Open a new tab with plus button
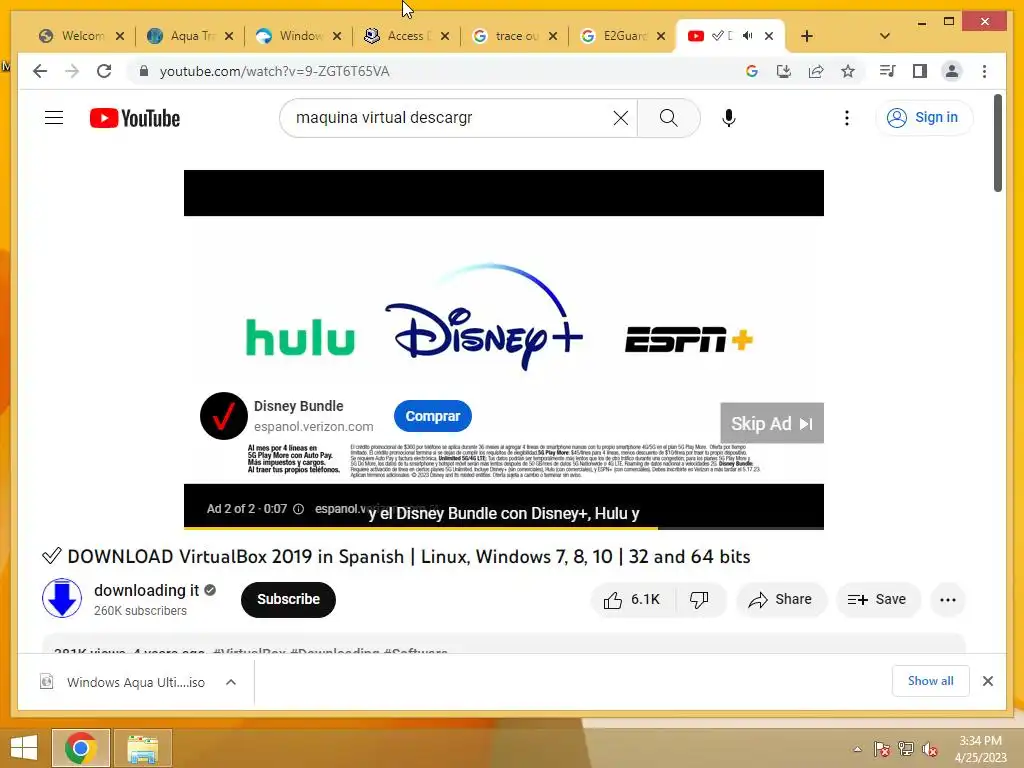The height and width of the screenshot is (768, 1024). (807, 36)
